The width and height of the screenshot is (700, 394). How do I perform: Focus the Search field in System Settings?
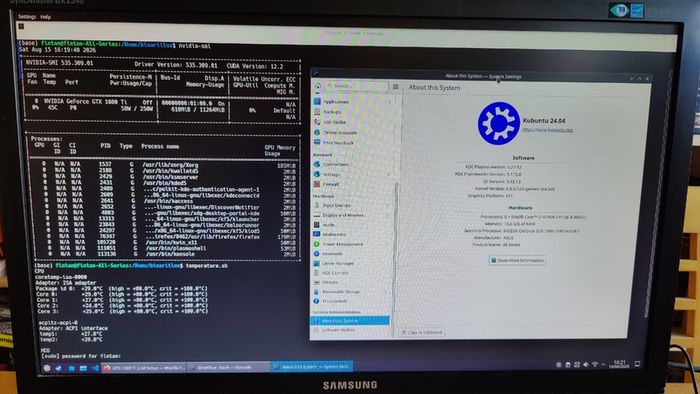click(x=357, y=86)
